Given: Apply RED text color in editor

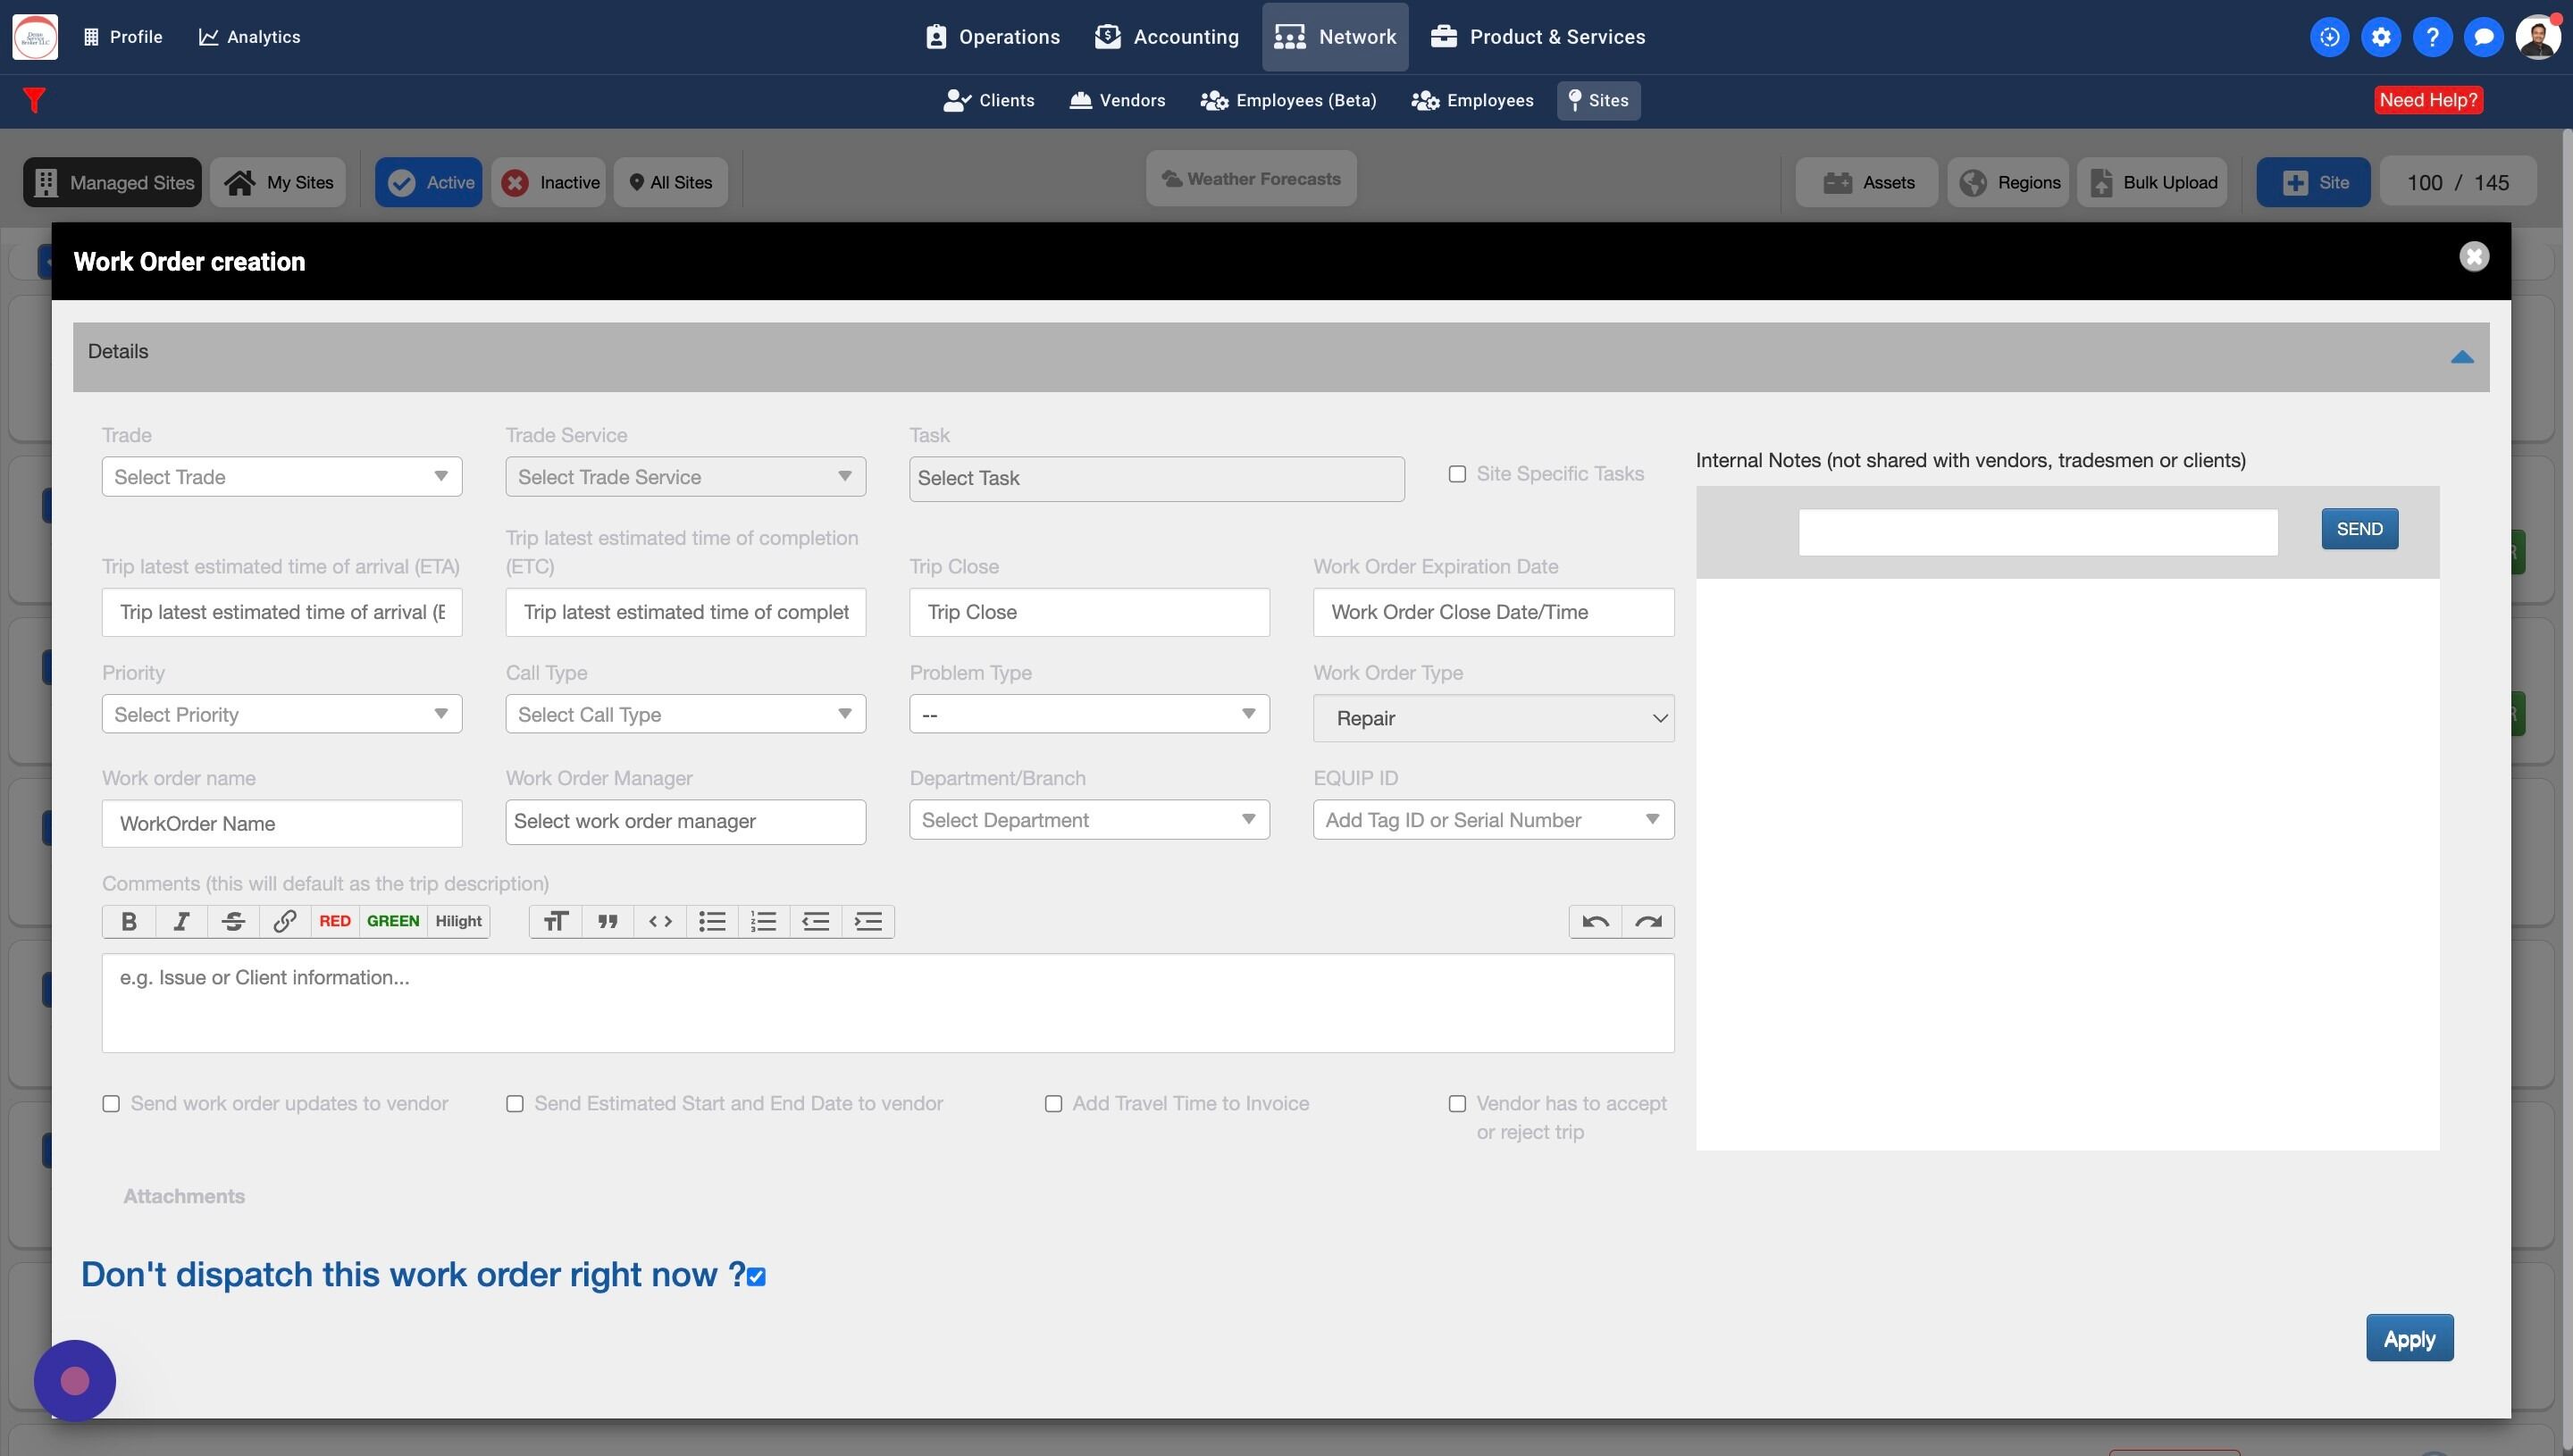Looking at the screenshot, I should [x=334, y=921].
